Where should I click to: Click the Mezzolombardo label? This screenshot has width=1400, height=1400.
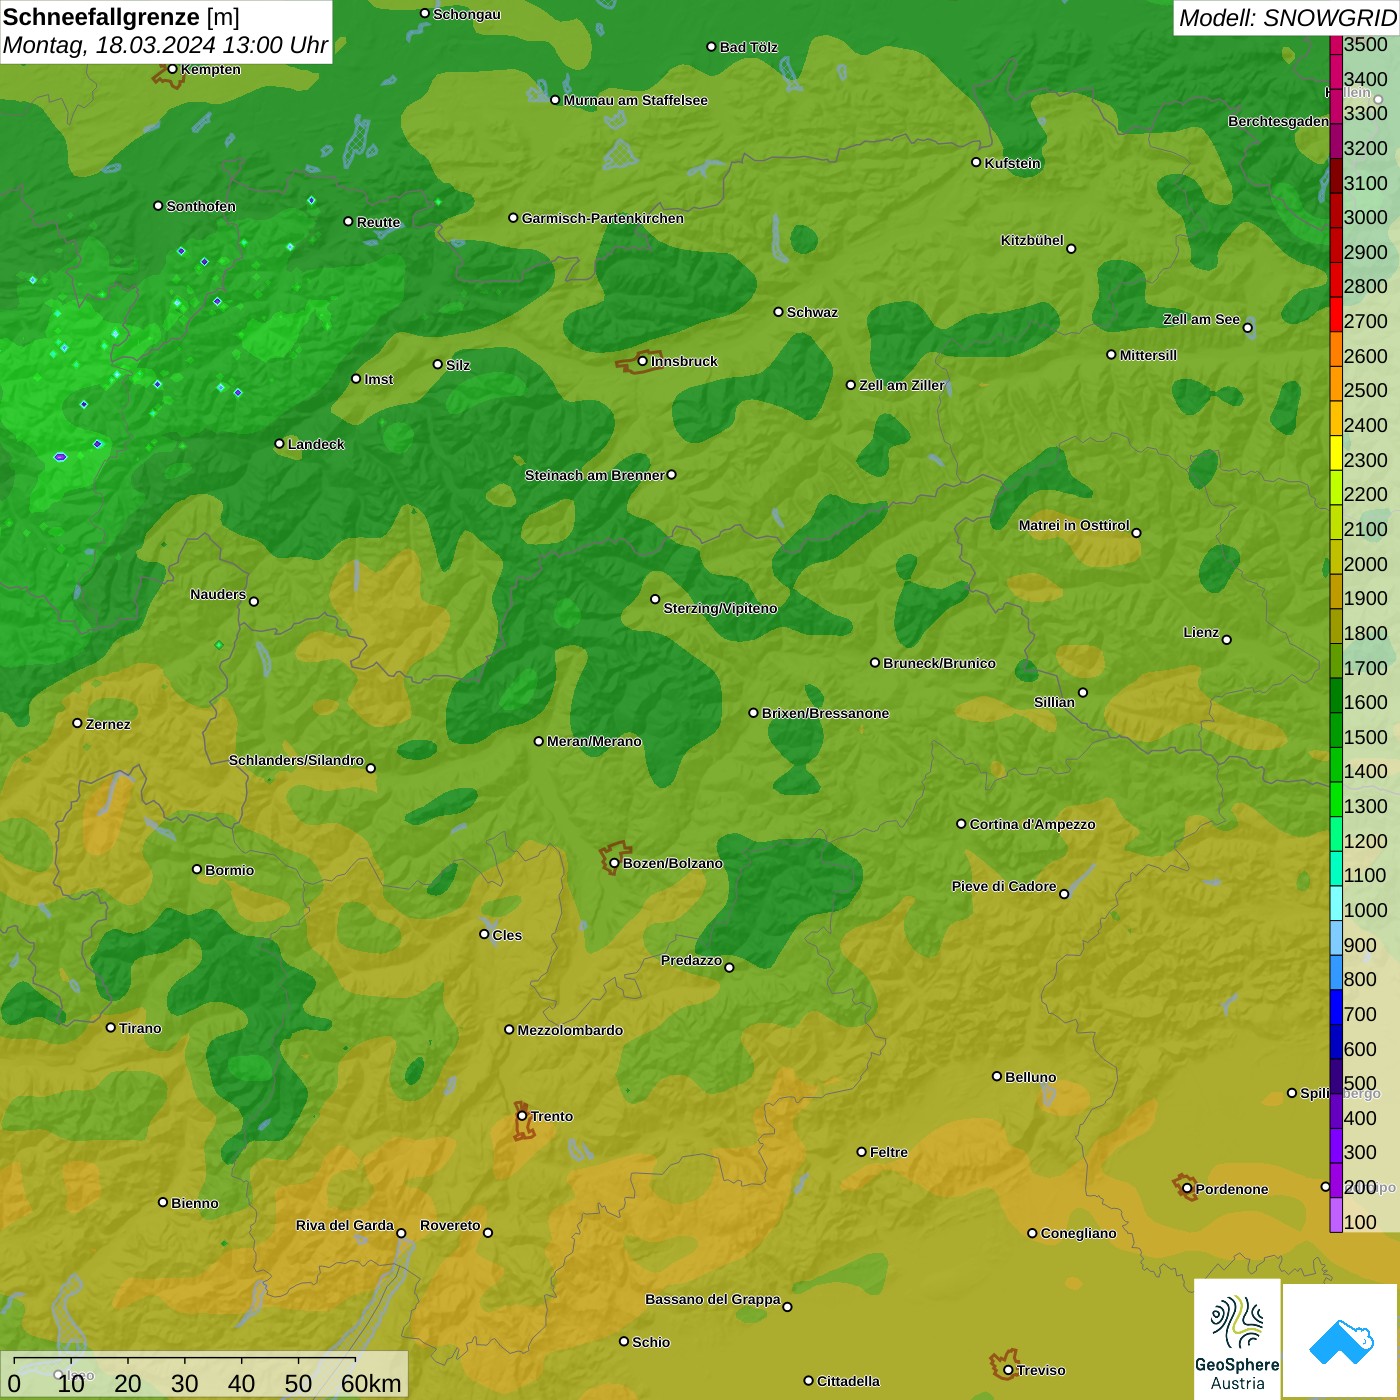[570, 1030]
